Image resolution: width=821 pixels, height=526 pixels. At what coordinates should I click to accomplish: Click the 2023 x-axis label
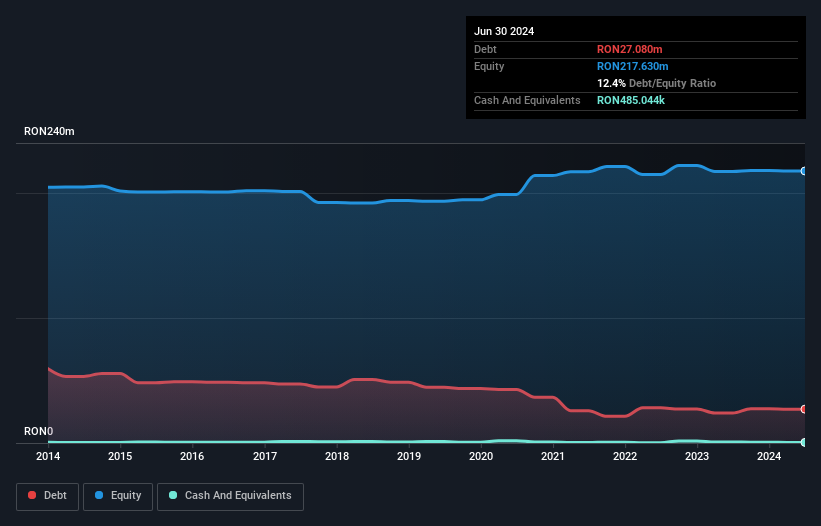coord(697,456)
